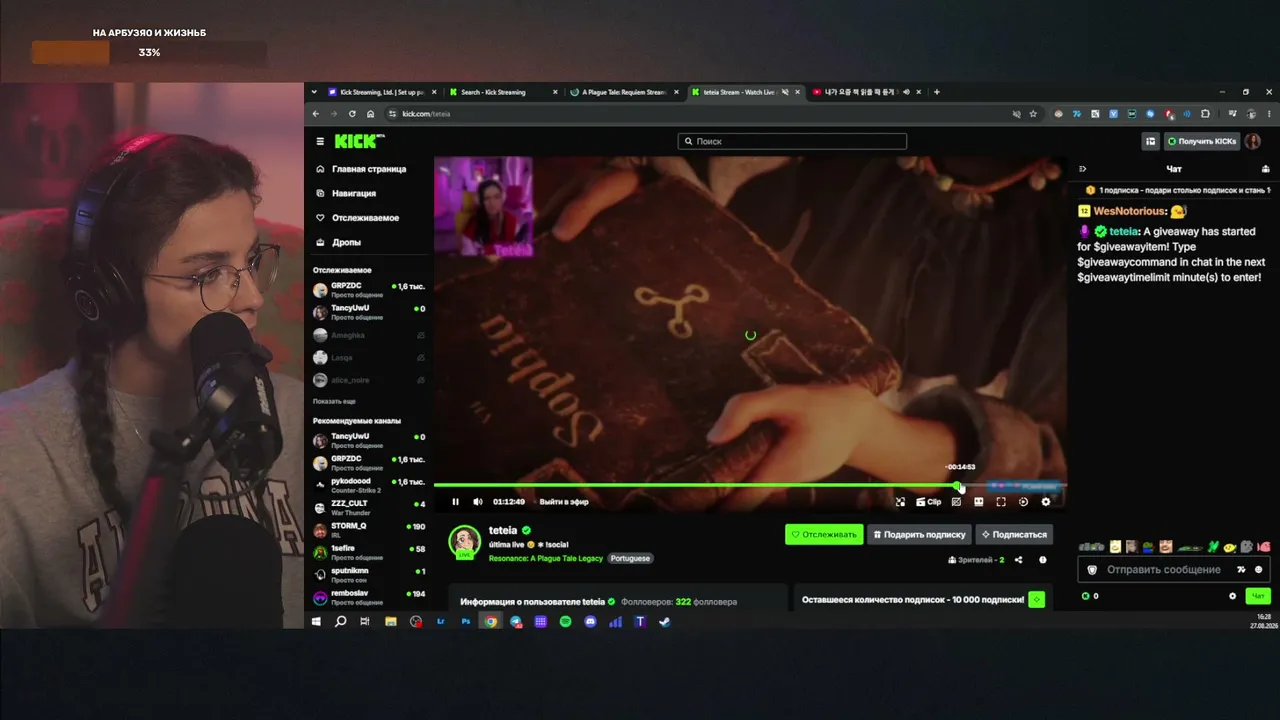Click the kick.com/teteia address bar
This screenshot has width=1280, height=720.
click(700, 114)
